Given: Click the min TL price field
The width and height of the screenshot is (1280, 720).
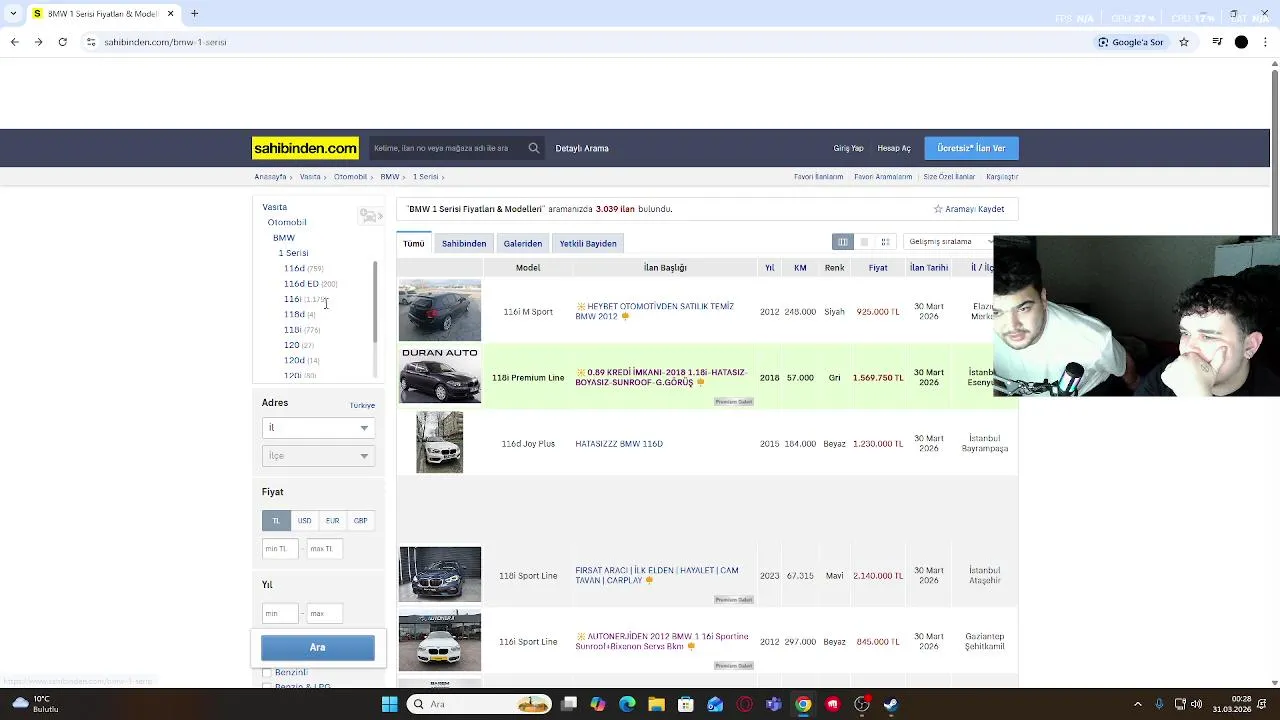Looking at the screenshot, I should (280, 548).
